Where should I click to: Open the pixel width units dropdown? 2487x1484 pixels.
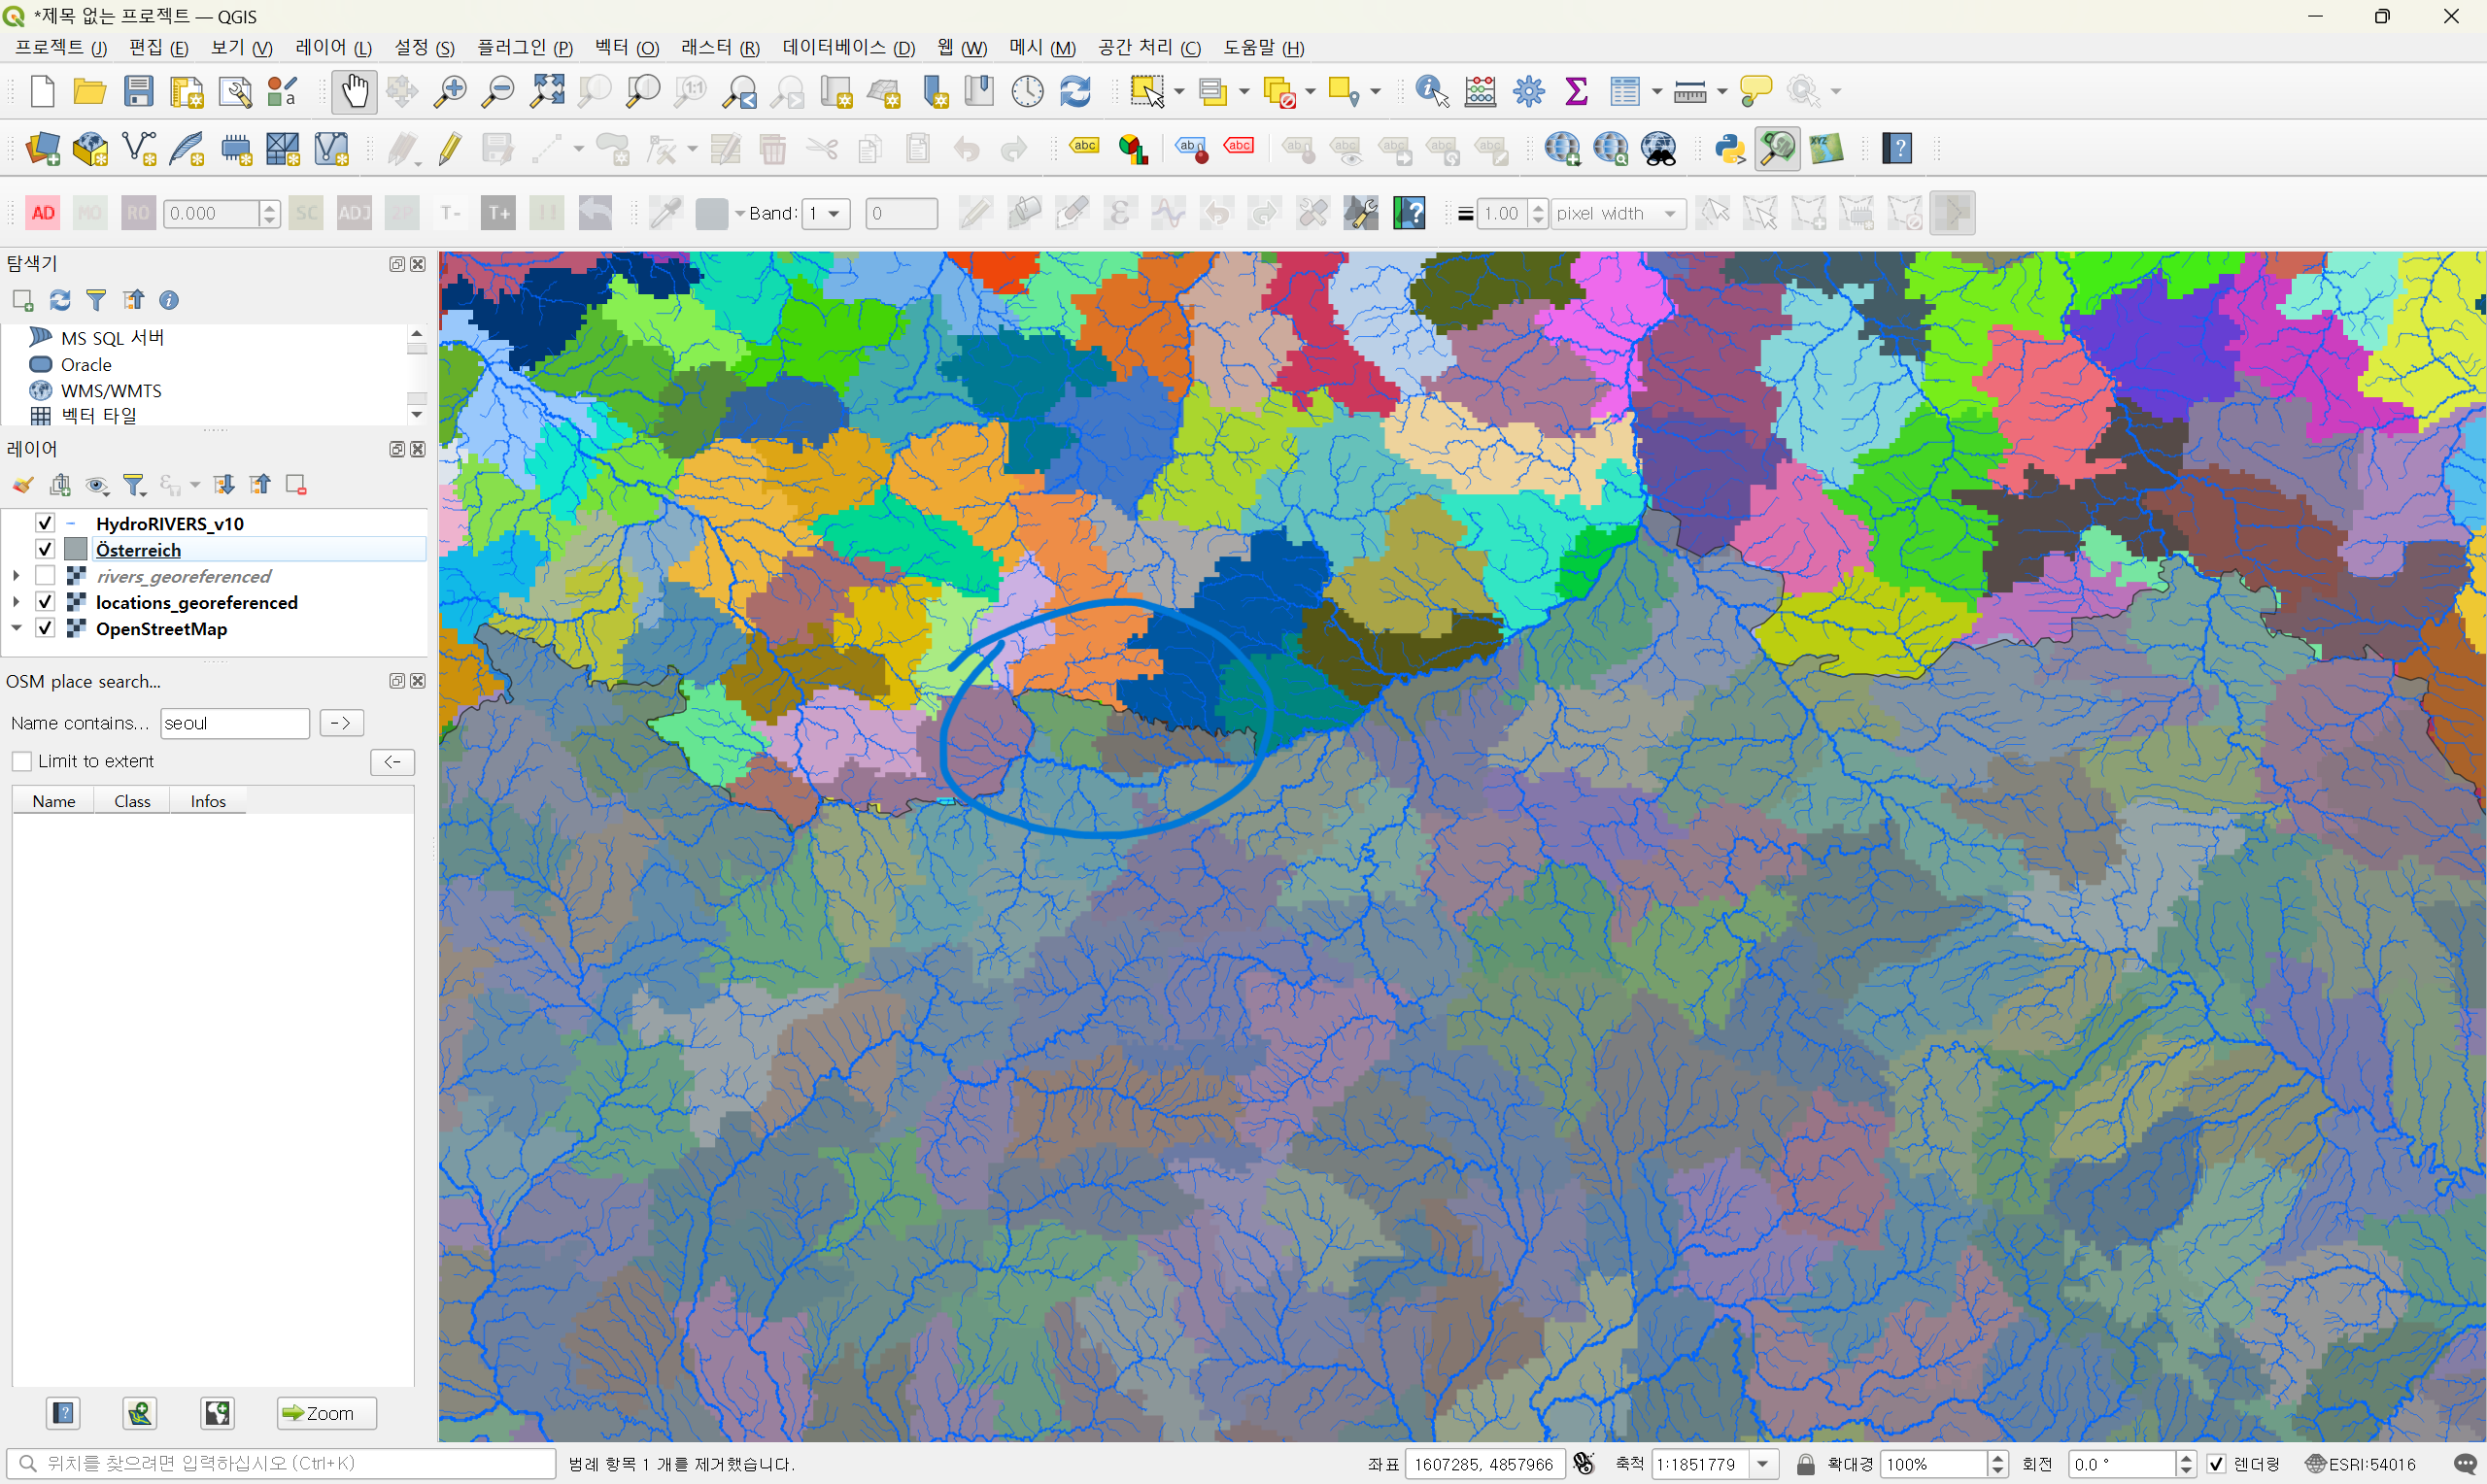point(1618,213)
